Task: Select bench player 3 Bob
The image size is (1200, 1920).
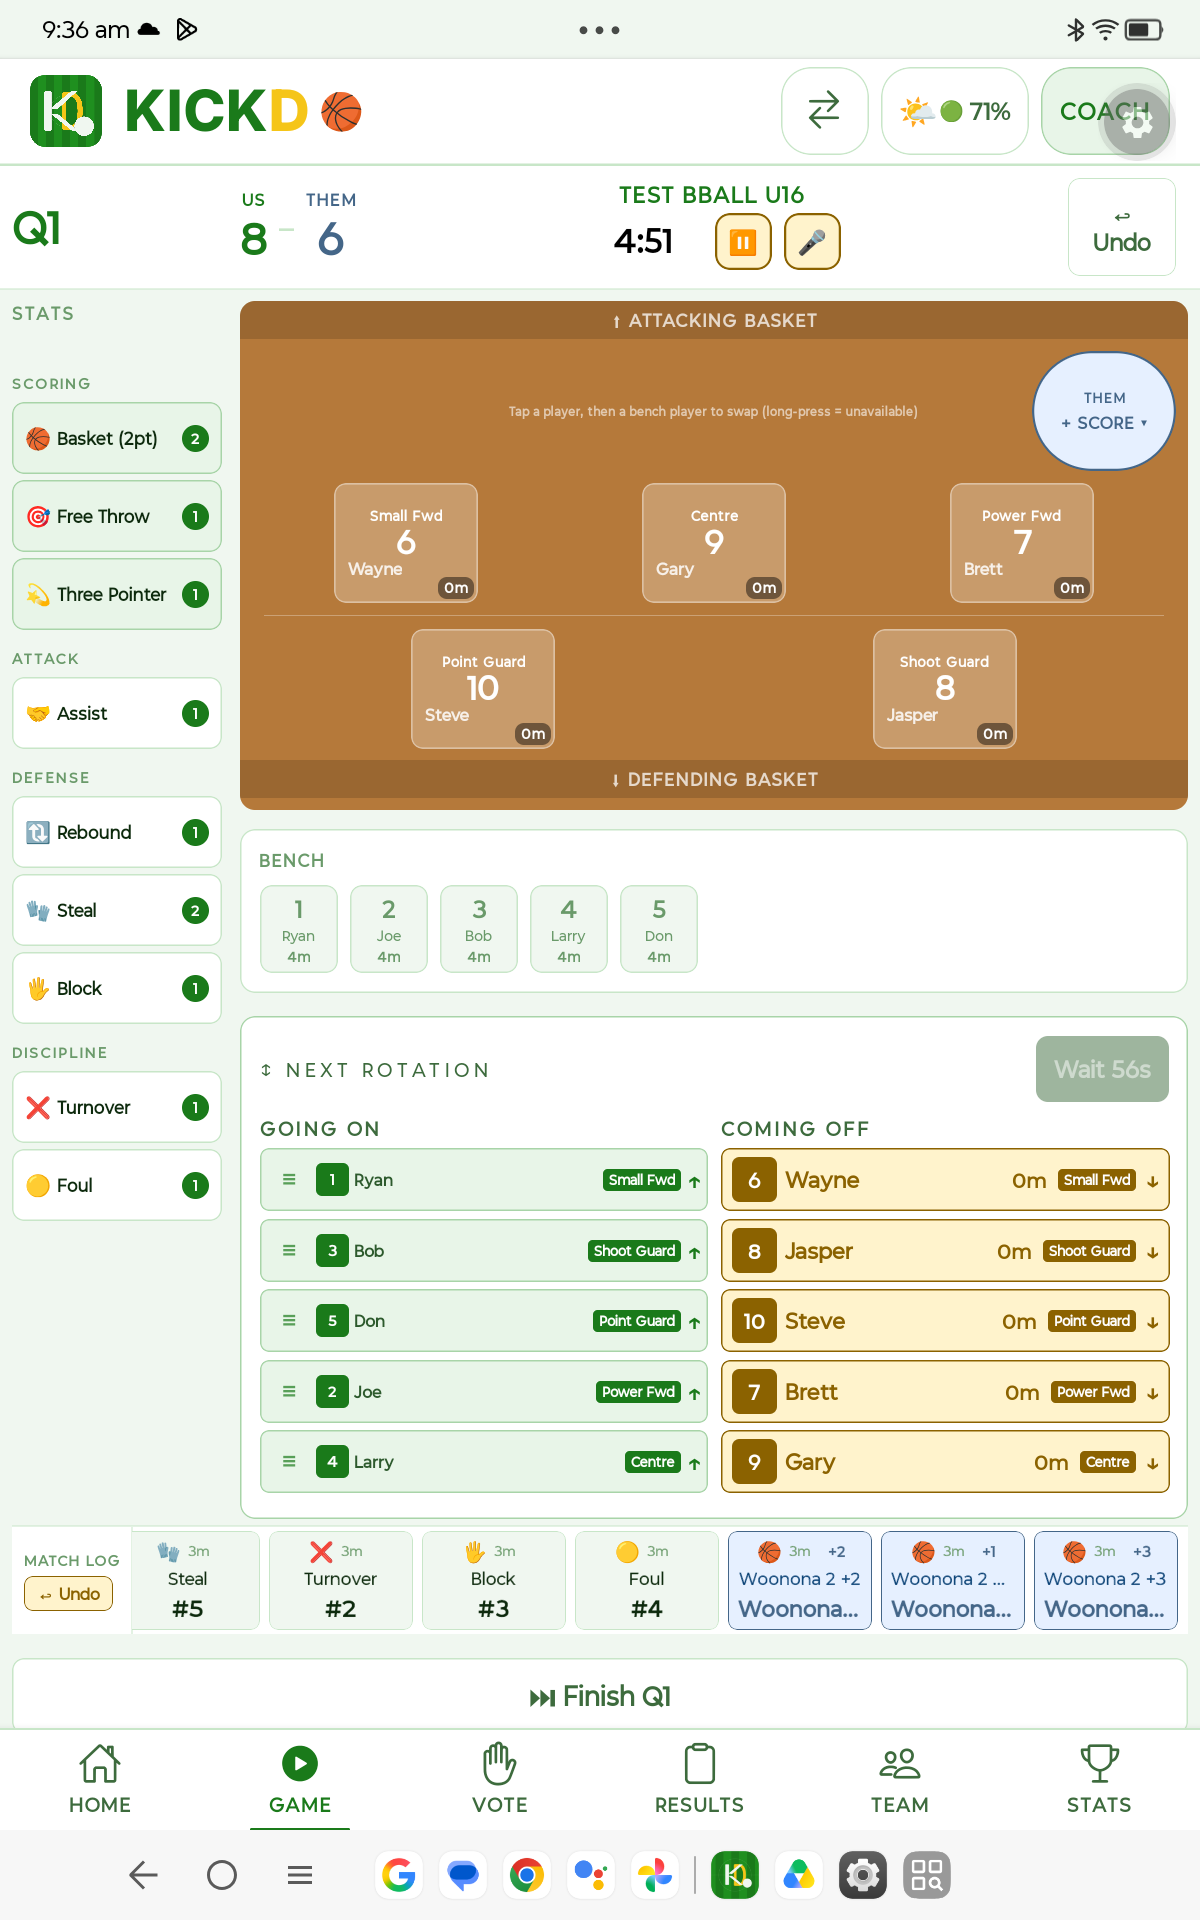Action: 479,929
